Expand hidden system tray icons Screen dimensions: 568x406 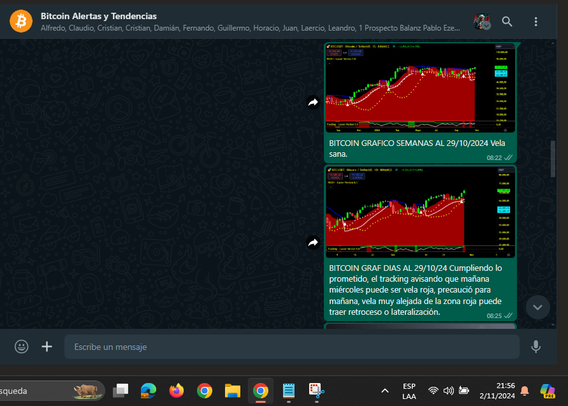coord(385,391)
